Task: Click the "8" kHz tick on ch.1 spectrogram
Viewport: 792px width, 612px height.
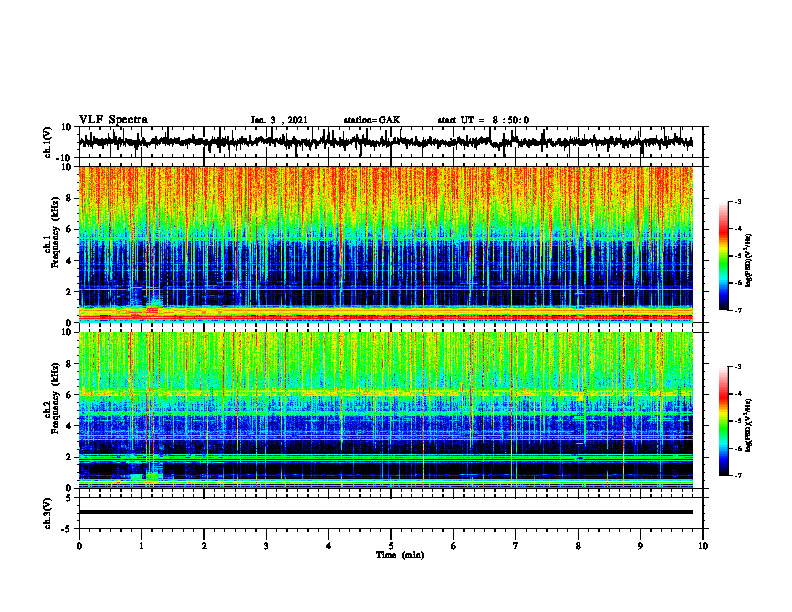Action: pyautogui.click(x=69, y=198)
